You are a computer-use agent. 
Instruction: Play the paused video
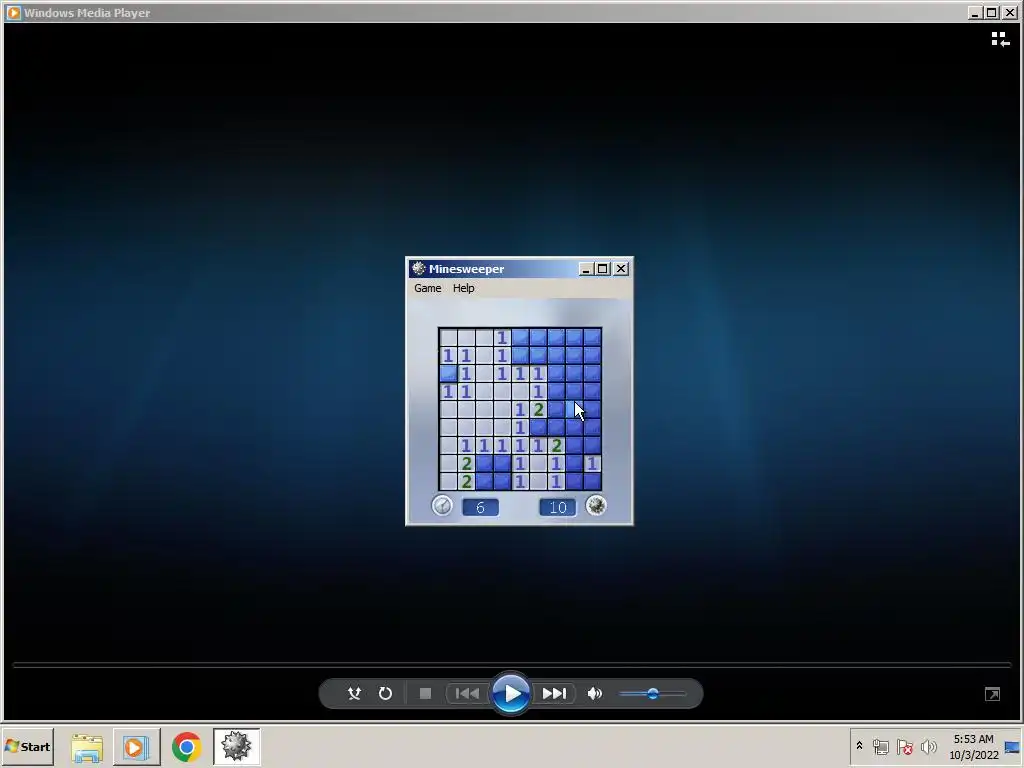tap(511, 694)
